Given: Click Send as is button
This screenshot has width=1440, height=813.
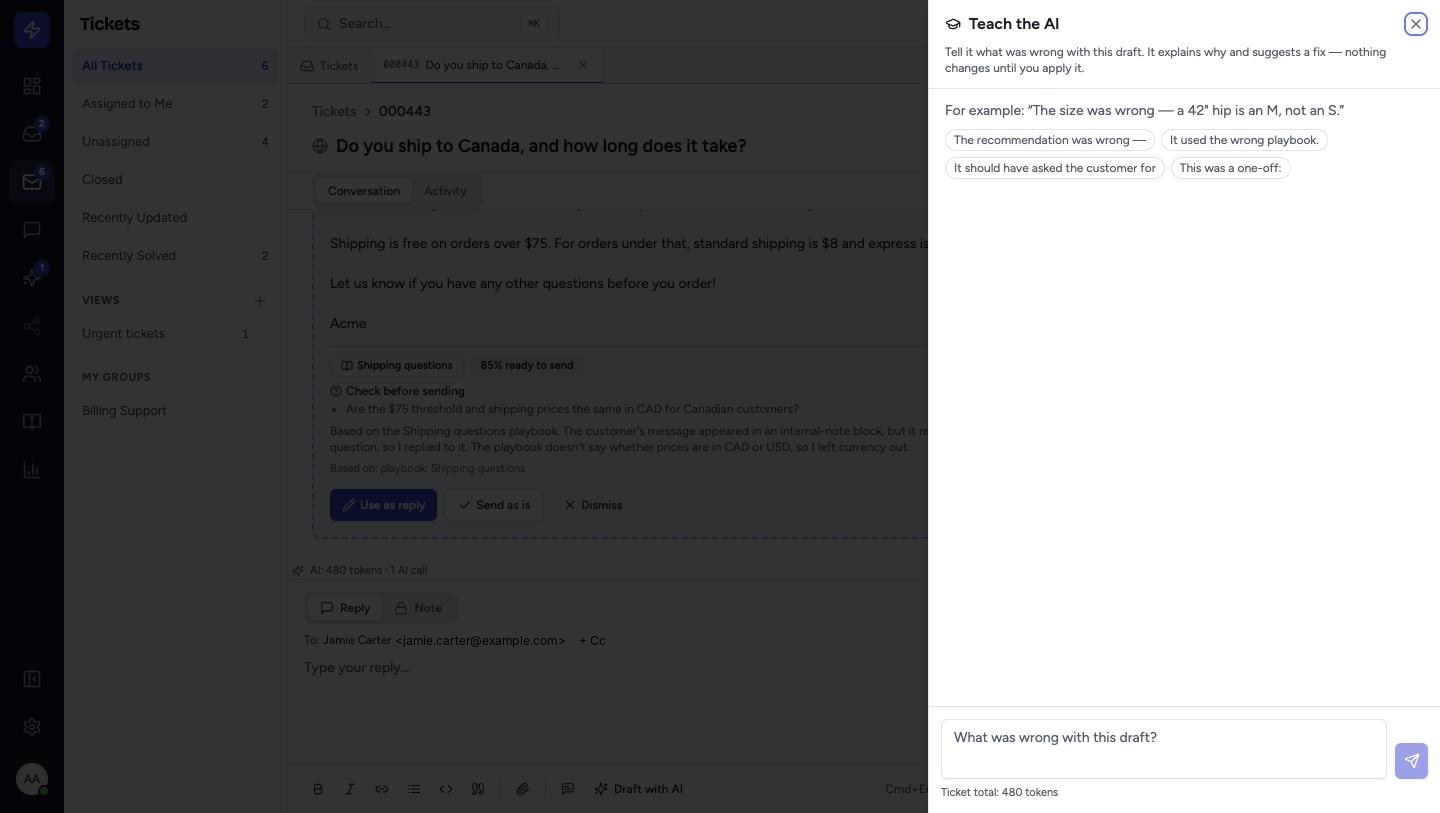Looking at the screenshot, I should [x=494, y=505].
